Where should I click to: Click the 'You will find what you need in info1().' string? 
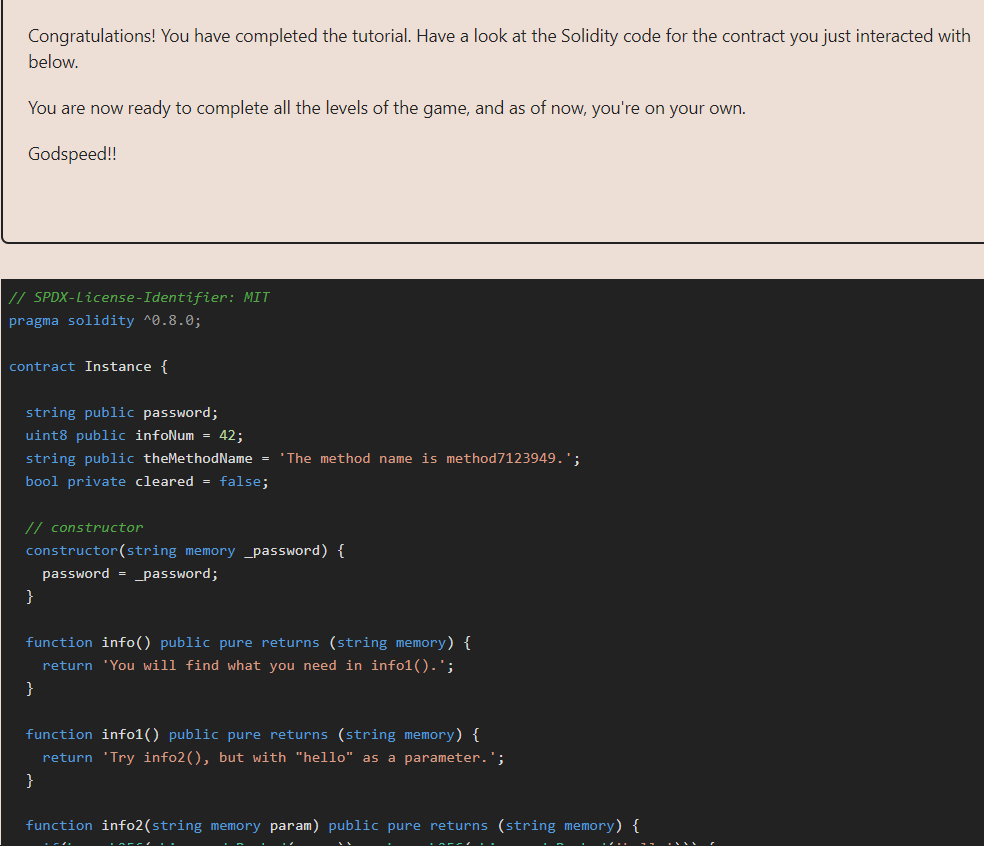tap(274, 665)
